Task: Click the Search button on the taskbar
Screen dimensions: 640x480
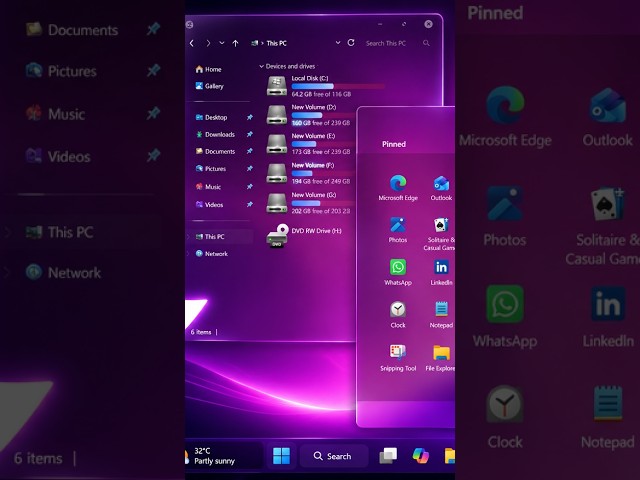Action: [x=333, y=456]
